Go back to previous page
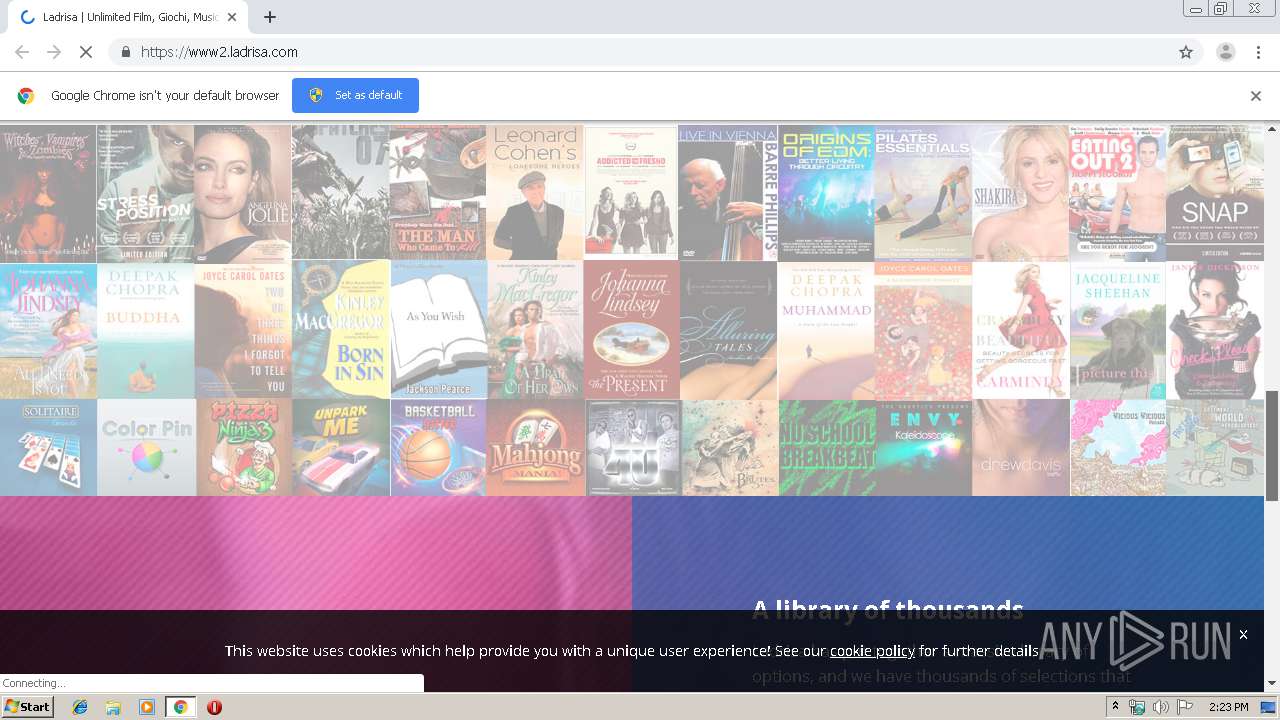1280x720 pixels. 22,52
